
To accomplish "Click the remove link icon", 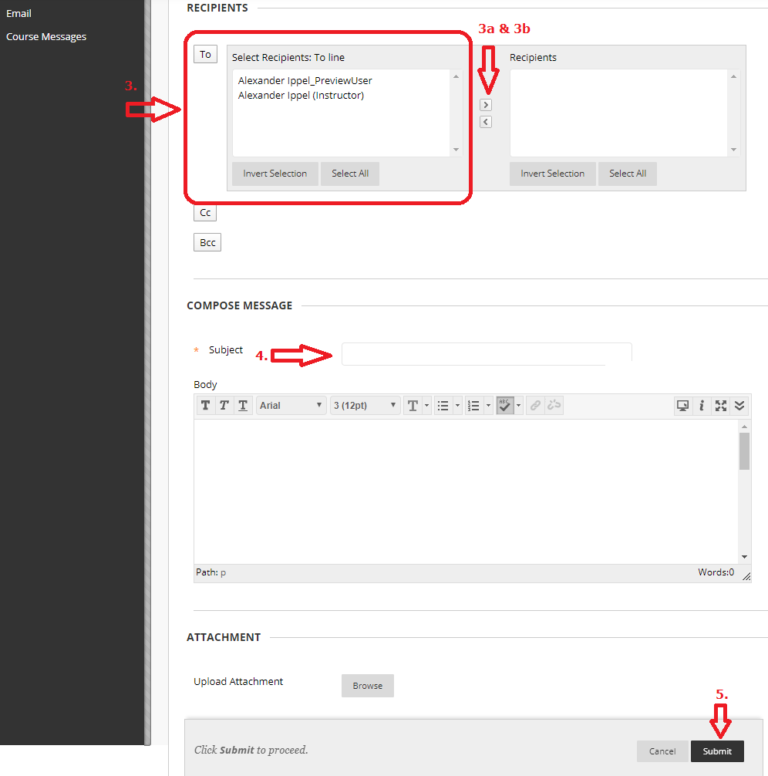I will 554,406.
